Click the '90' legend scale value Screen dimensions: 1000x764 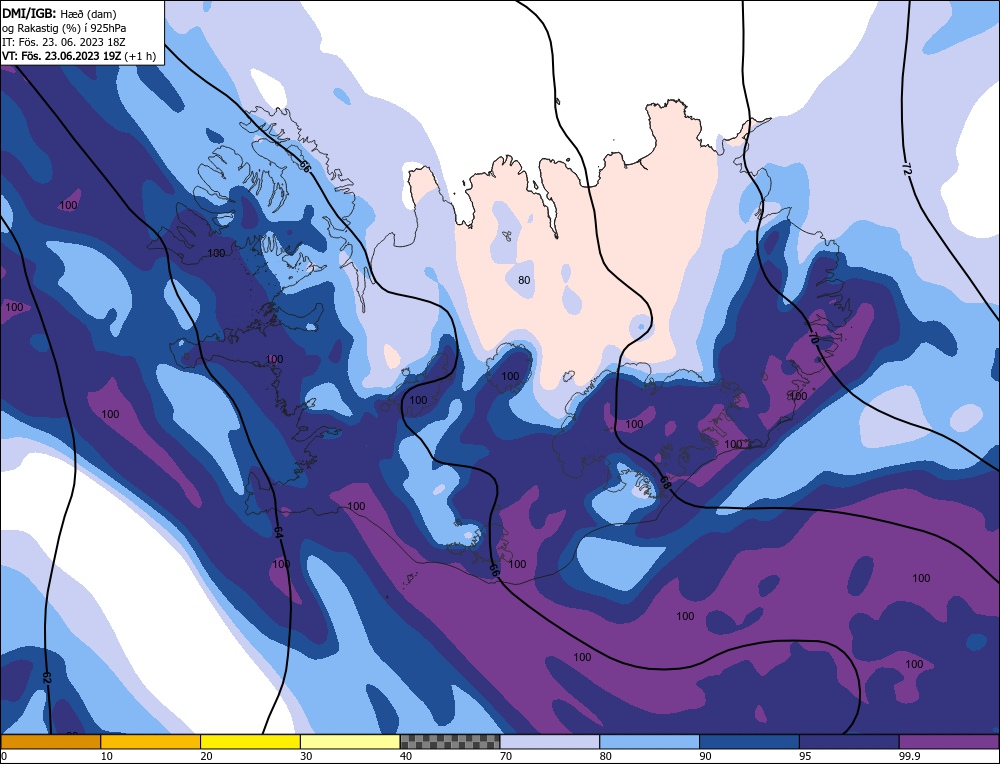point(705,756)
